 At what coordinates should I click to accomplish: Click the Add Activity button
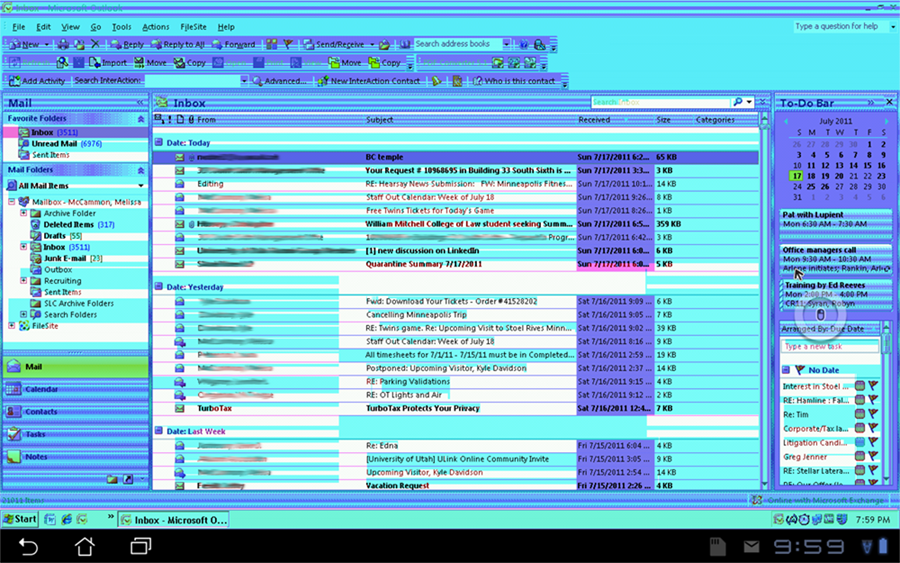click(37, 81)
